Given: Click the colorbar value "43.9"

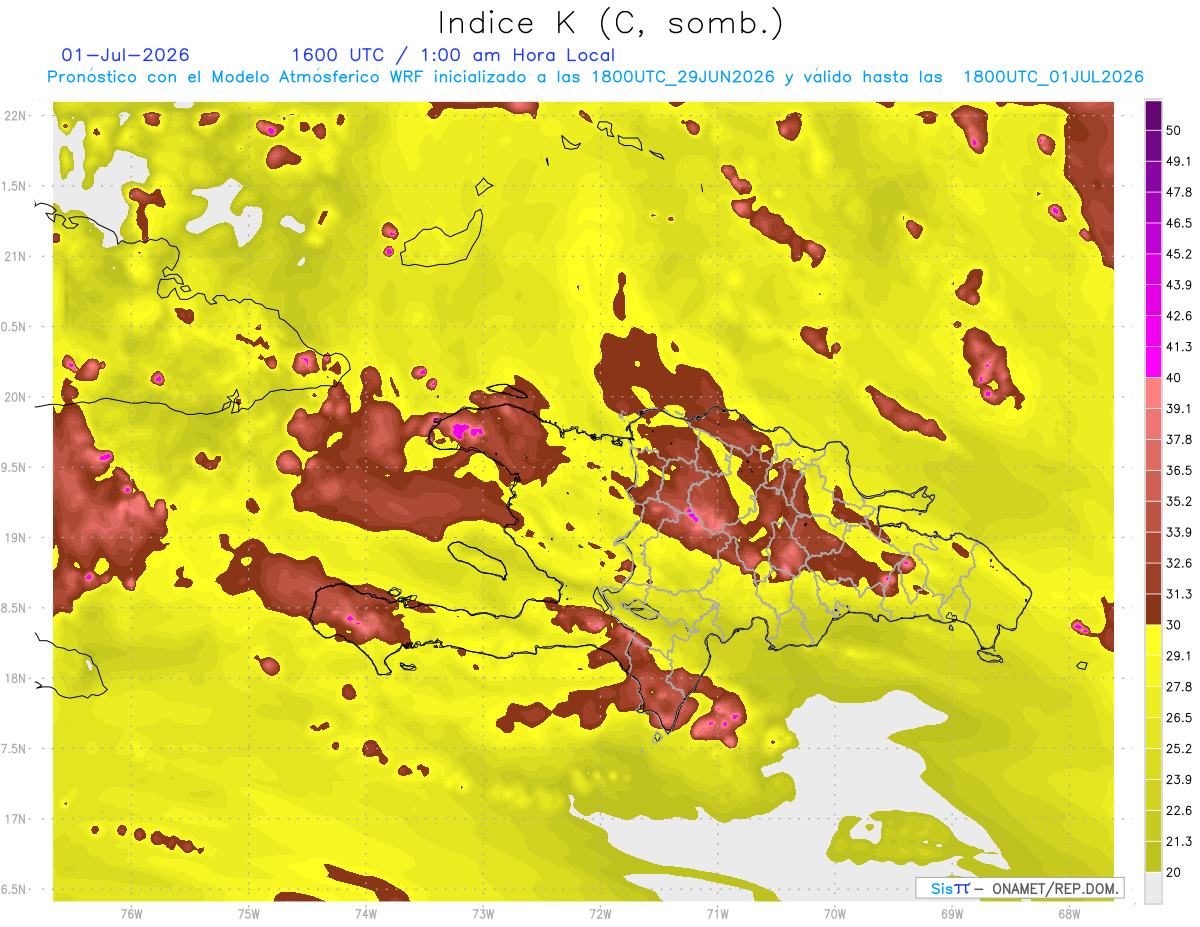Looking at the screenshot, I should 1179,285.
